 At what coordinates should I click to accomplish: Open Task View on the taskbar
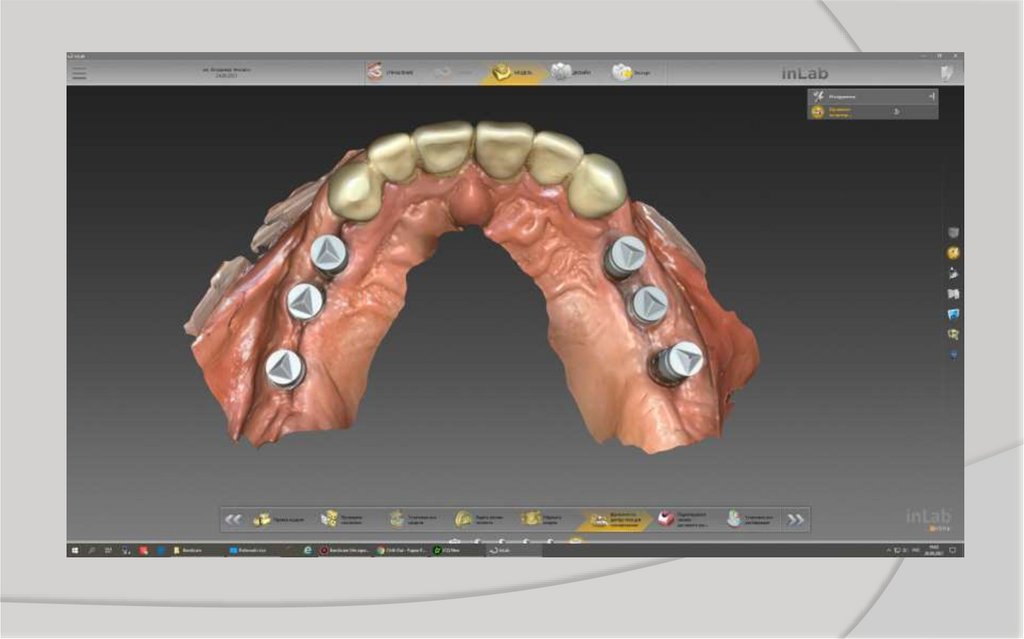pyautogui.click(x=109, y=550)
